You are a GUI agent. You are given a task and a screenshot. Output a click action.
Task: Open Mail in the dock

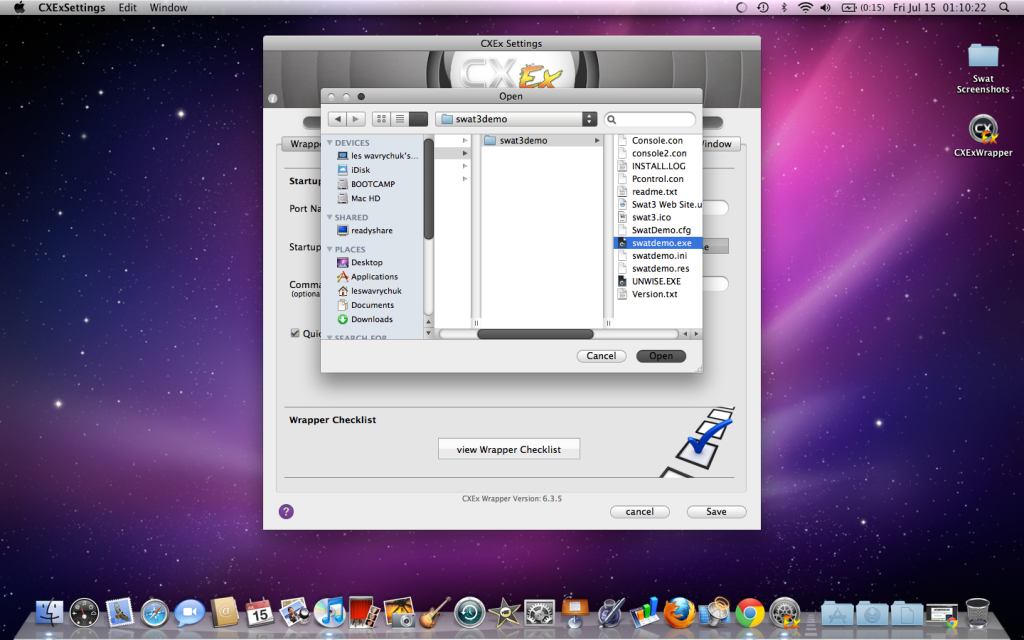coord(119,613)
